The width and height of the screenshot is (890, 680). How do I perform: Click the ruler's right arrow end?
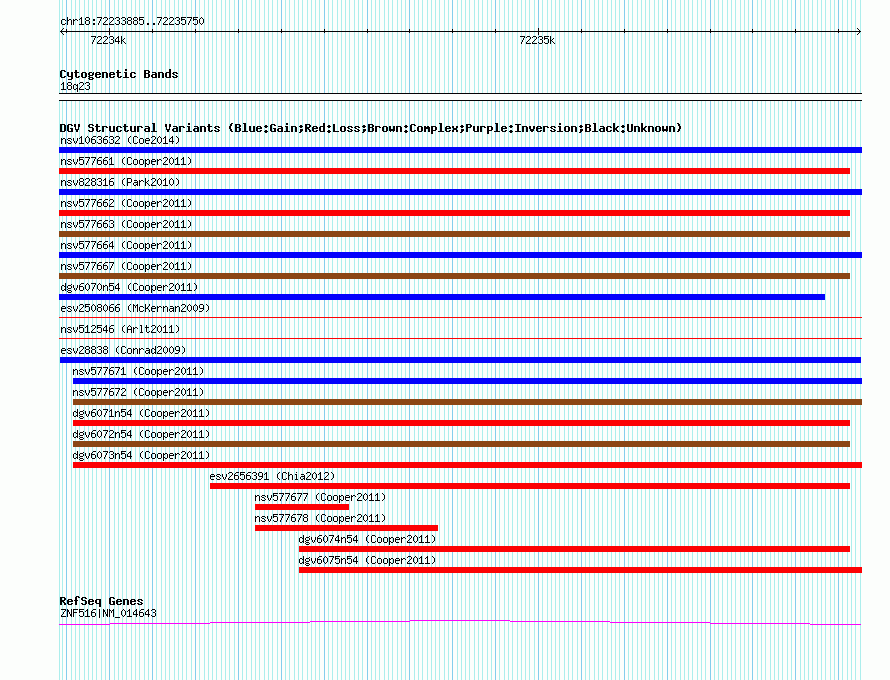coord(859,32)
